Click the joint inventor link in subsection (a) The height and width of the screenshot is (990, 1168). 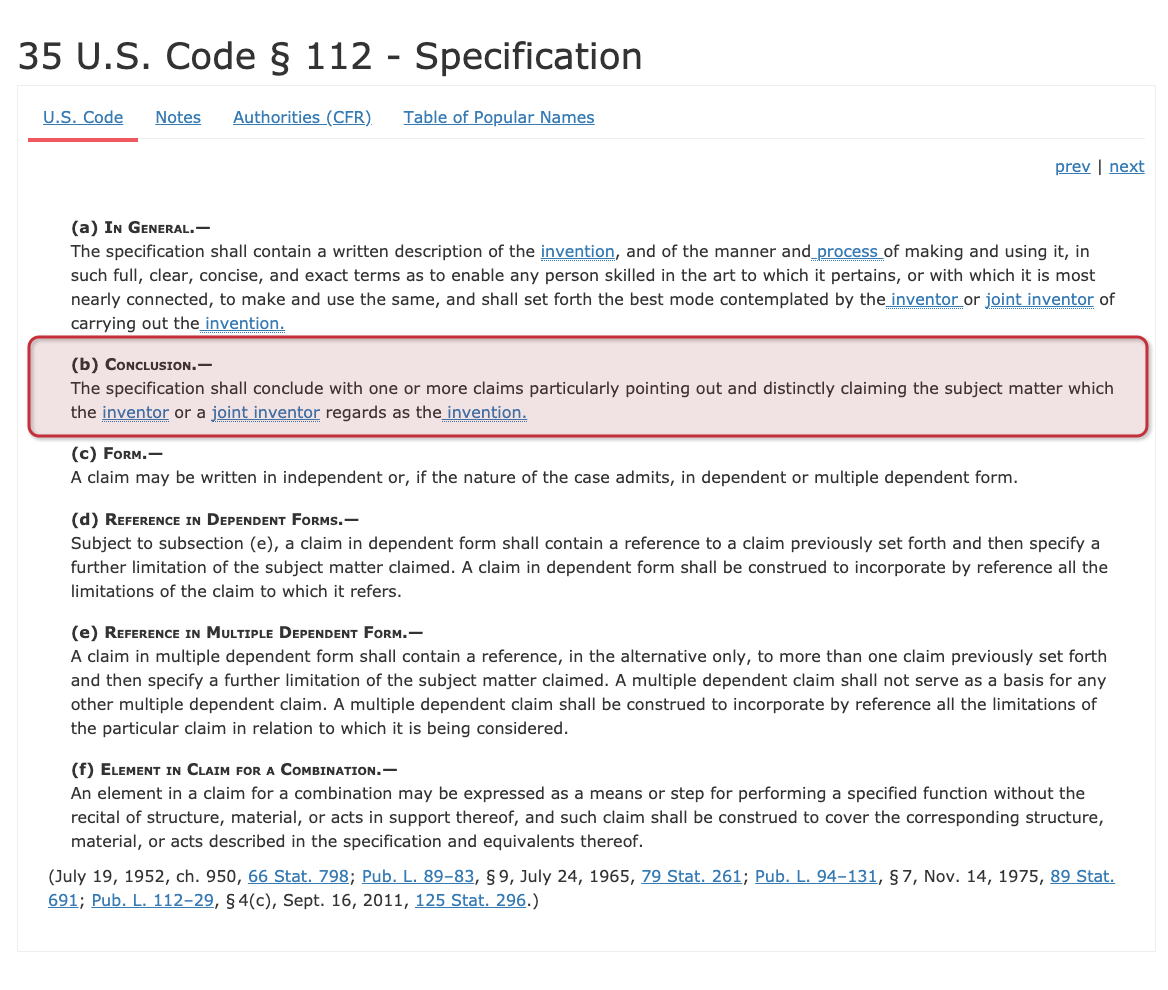click(x=1039, y=299)
